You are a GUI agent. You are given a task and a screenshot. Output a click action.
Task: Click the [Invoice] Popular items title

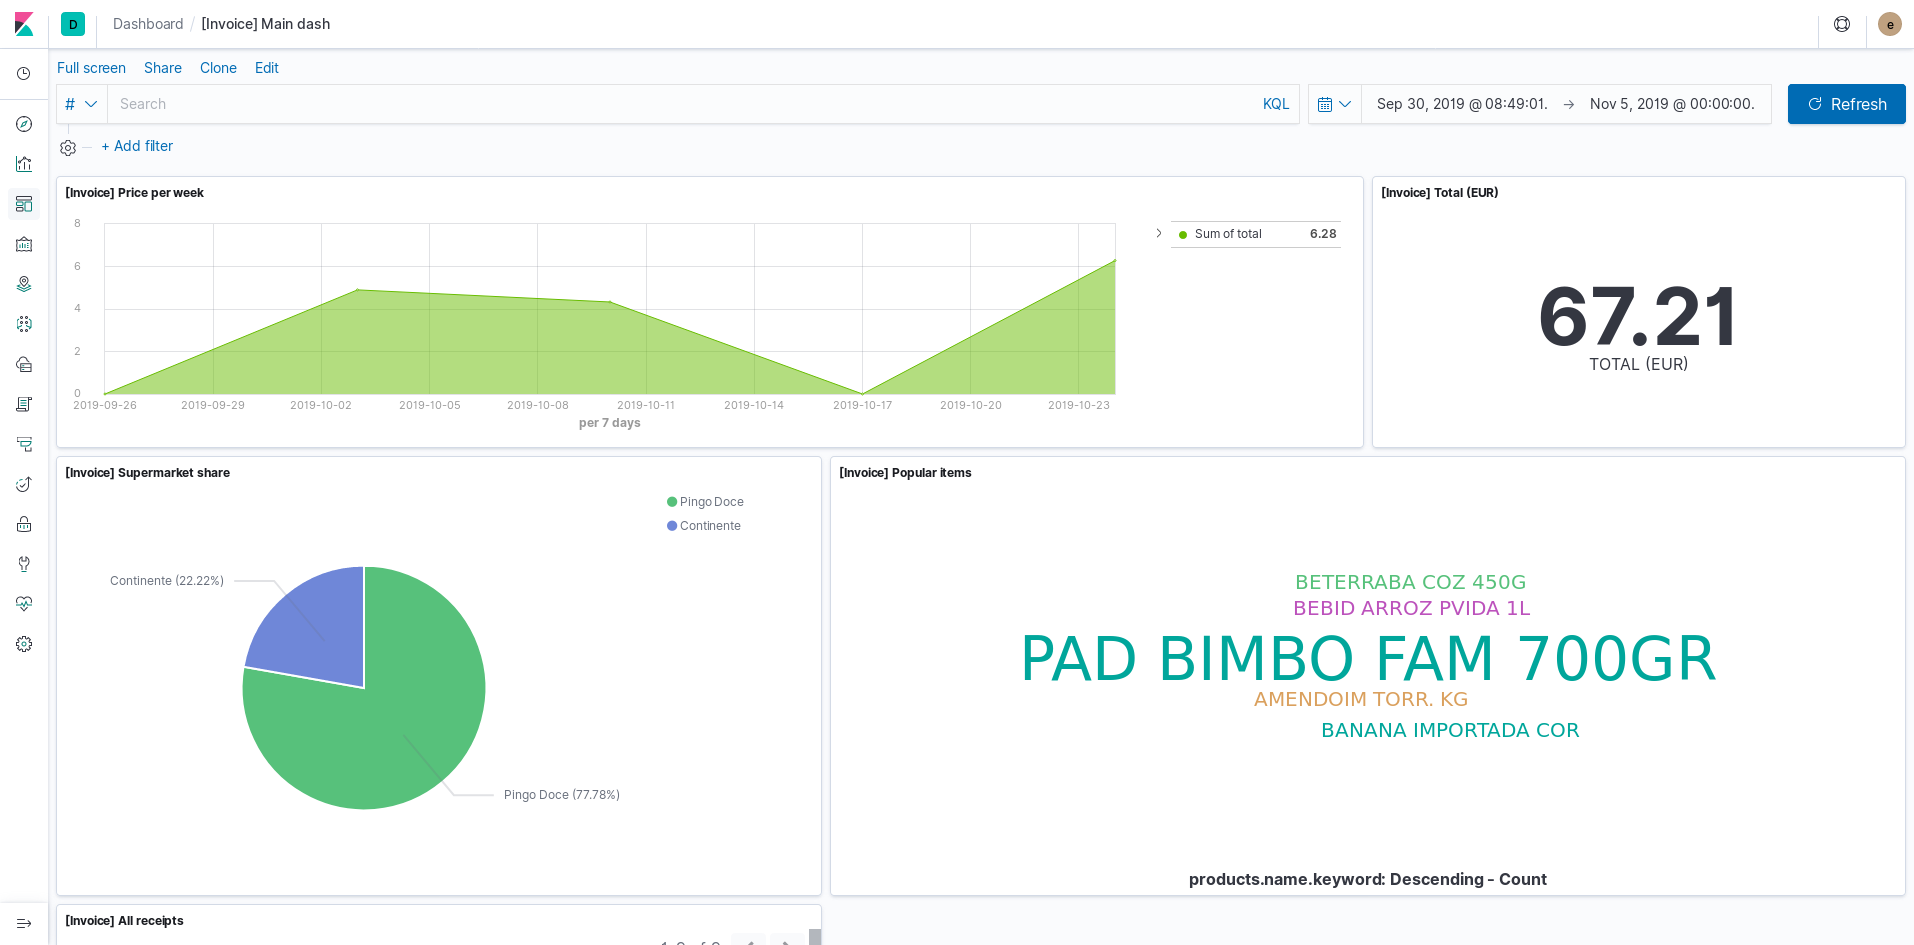point(905,473)
